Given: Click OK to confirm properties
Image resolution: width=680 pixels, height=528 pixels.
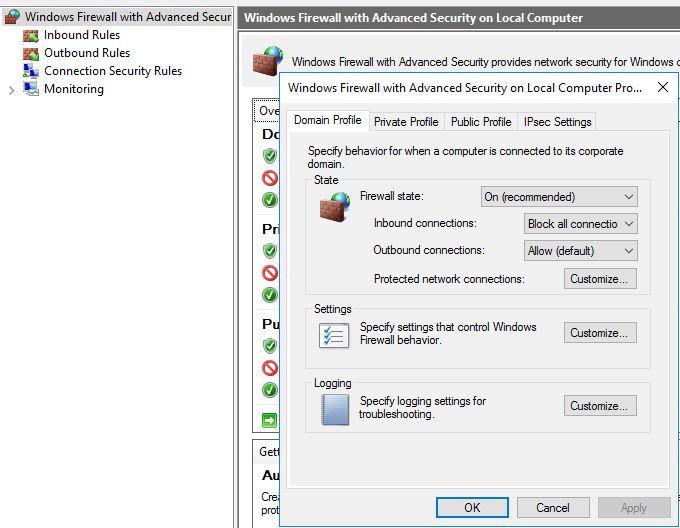Looking at the screenshot, I should point(472,508).
